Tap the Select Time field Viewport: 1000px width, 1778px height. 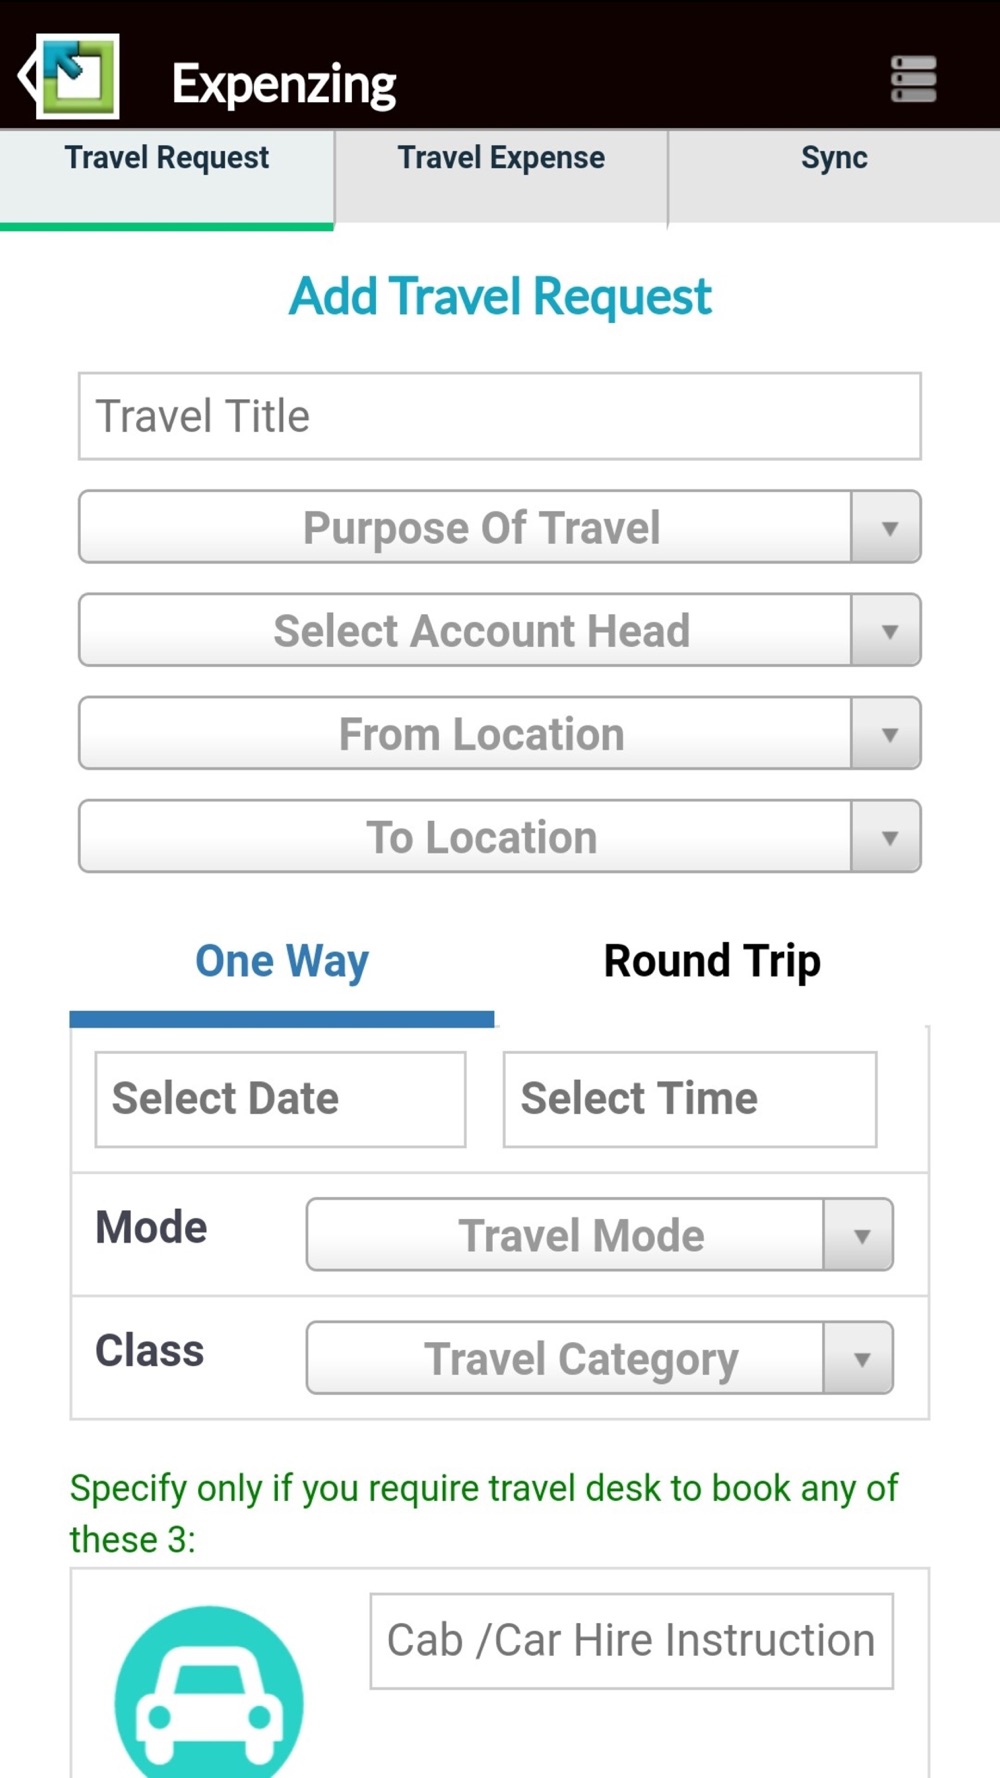pyautogui.click(x=690, y=1099)
